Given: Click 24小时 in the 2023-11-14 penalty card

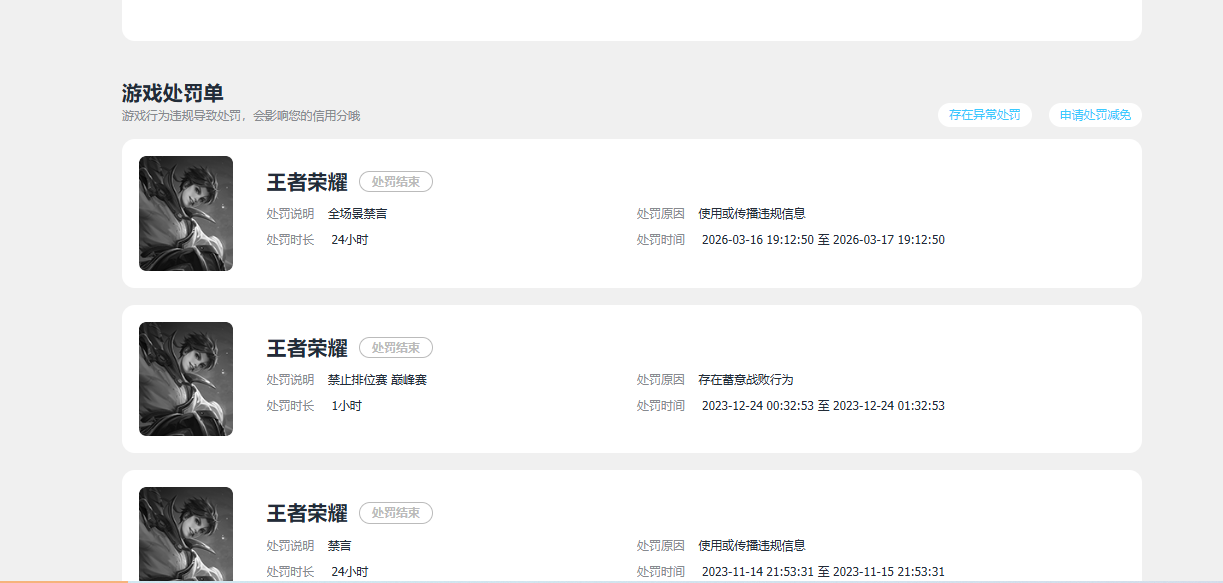Looking at the screenshot, I should pyautogui.click(x=350, y=572).
